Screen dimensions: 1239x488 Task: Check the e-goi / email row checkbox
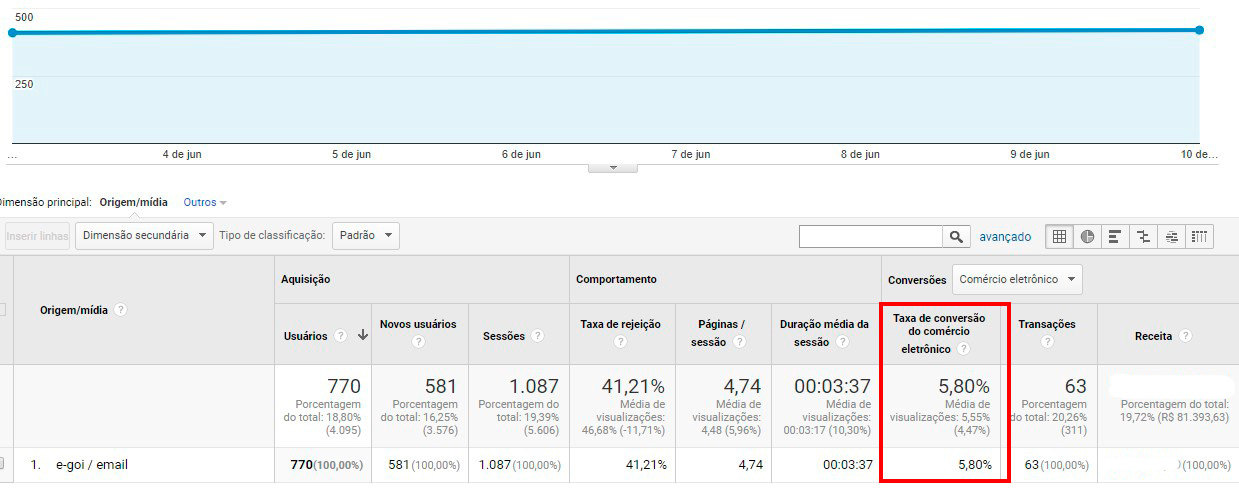[x=1, y=464]
